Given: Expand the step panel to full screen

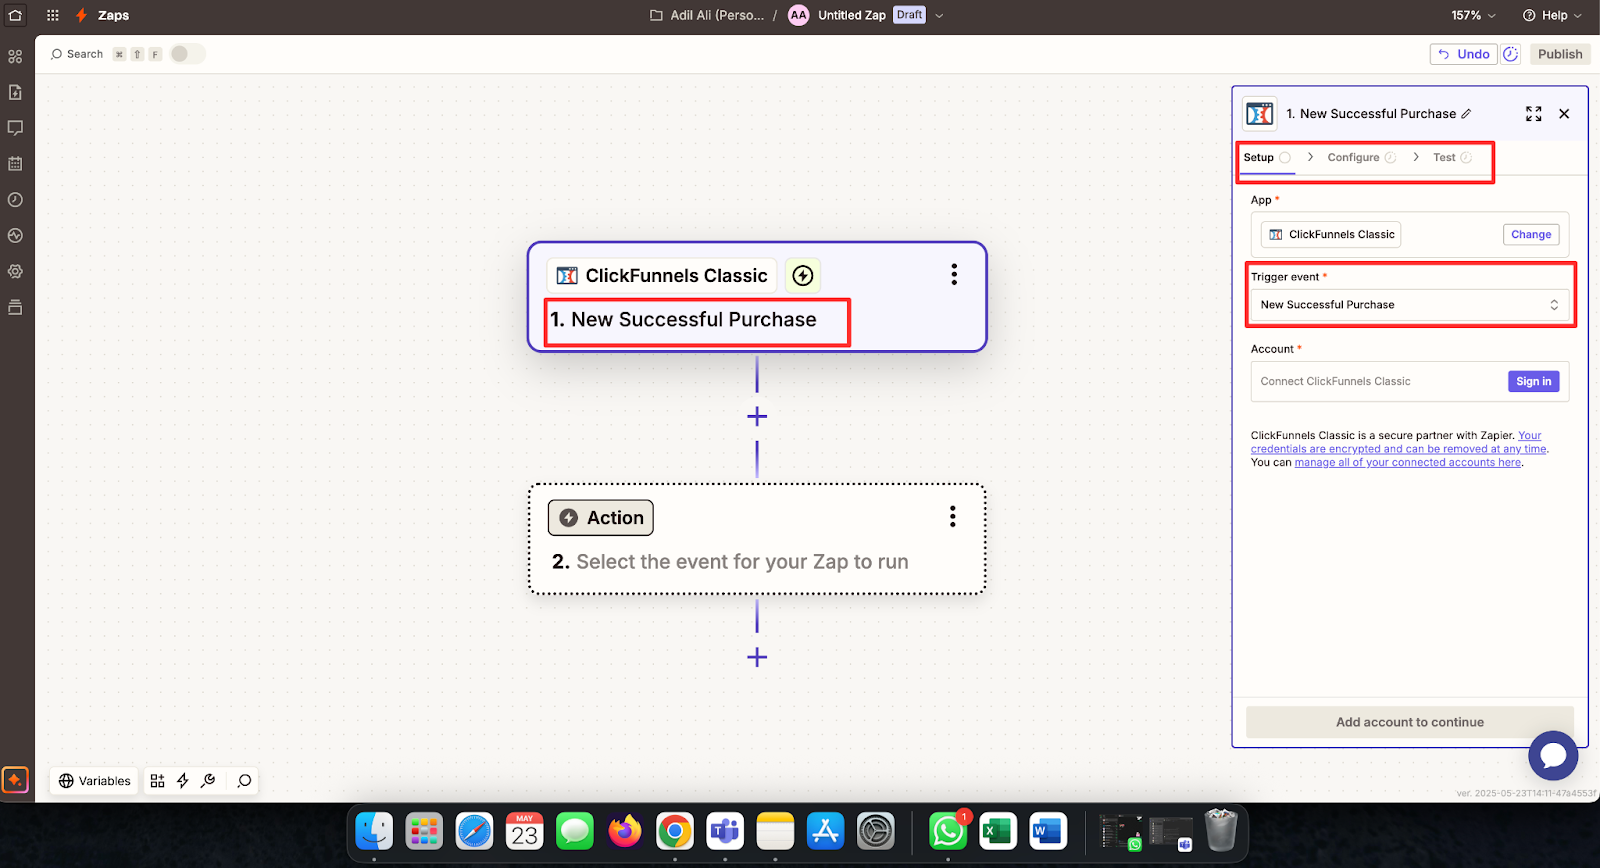Looking at the screenshot, I should point(1534,114).
